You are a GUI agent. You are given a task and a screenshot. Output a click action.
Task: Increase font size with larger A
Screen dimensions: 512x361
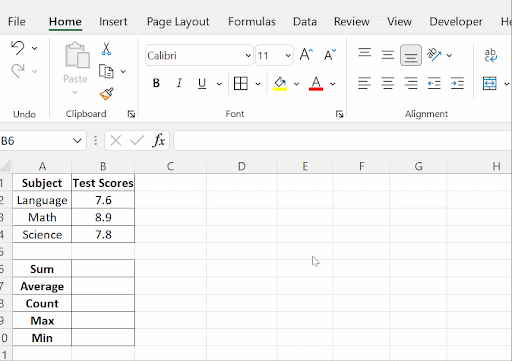click(x=306, y=55)
